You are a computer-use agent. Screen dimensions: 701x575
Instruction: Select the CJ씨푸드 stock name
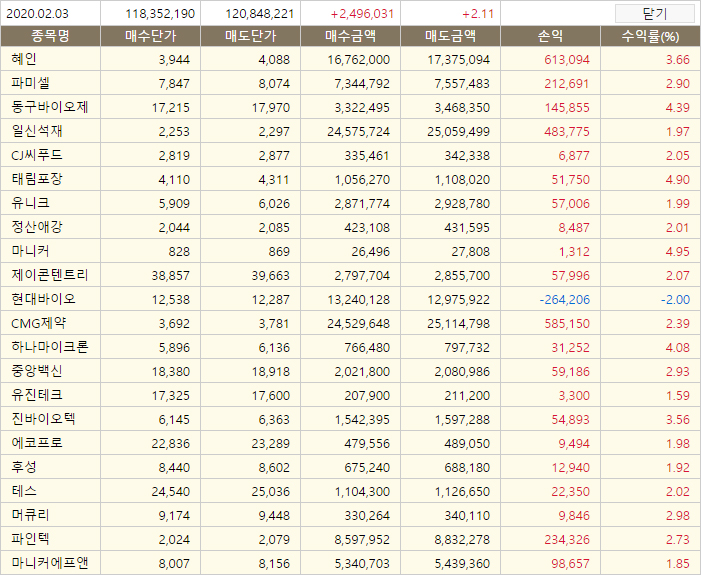pyautogui.click(x=37, y=155)
